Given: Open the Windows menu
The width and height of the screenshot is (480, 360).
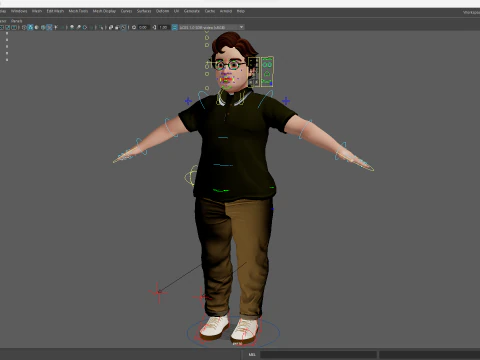Looking at the screenshot, I should (x=19, y=11).
